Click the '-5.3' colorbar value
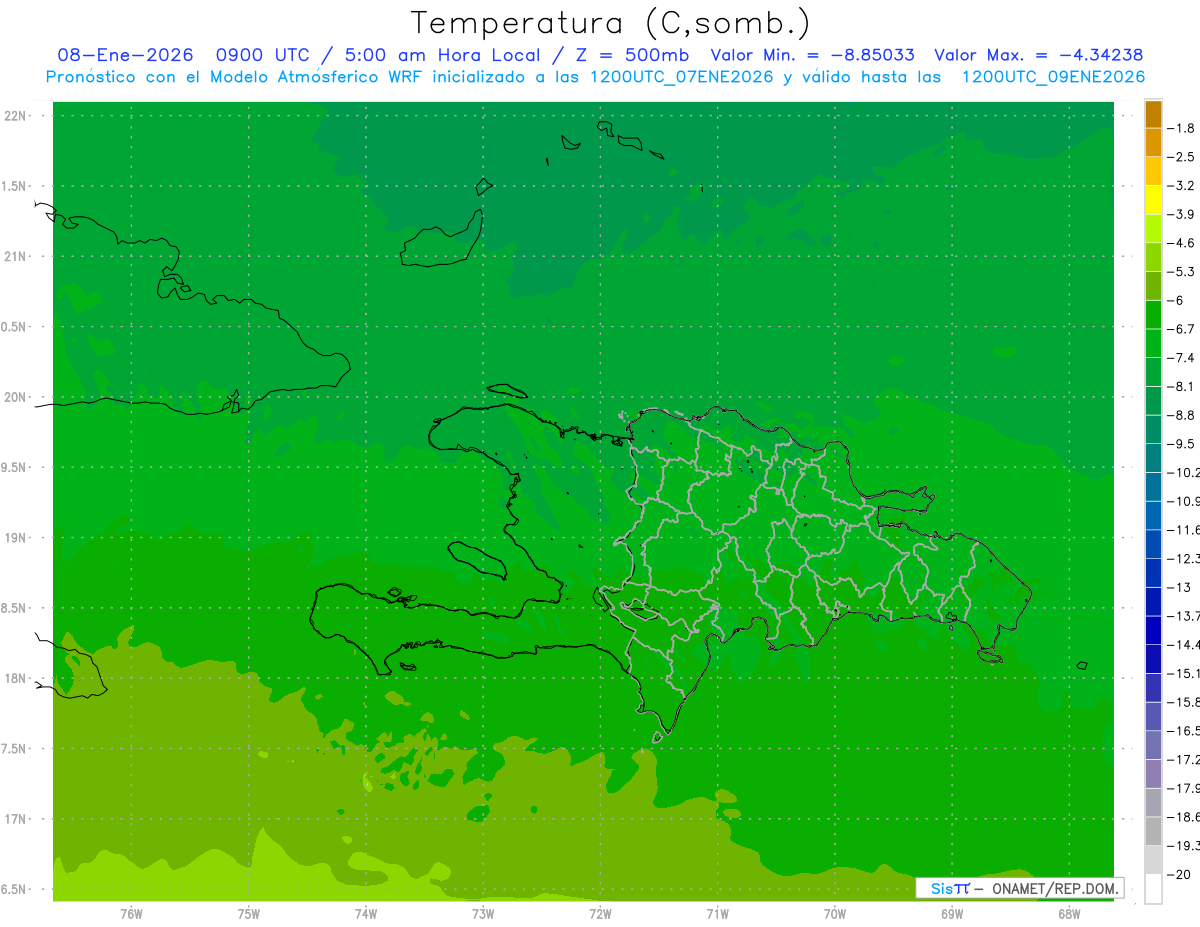This screenshot has height=927, width=1200. [x=1181, y=271]
